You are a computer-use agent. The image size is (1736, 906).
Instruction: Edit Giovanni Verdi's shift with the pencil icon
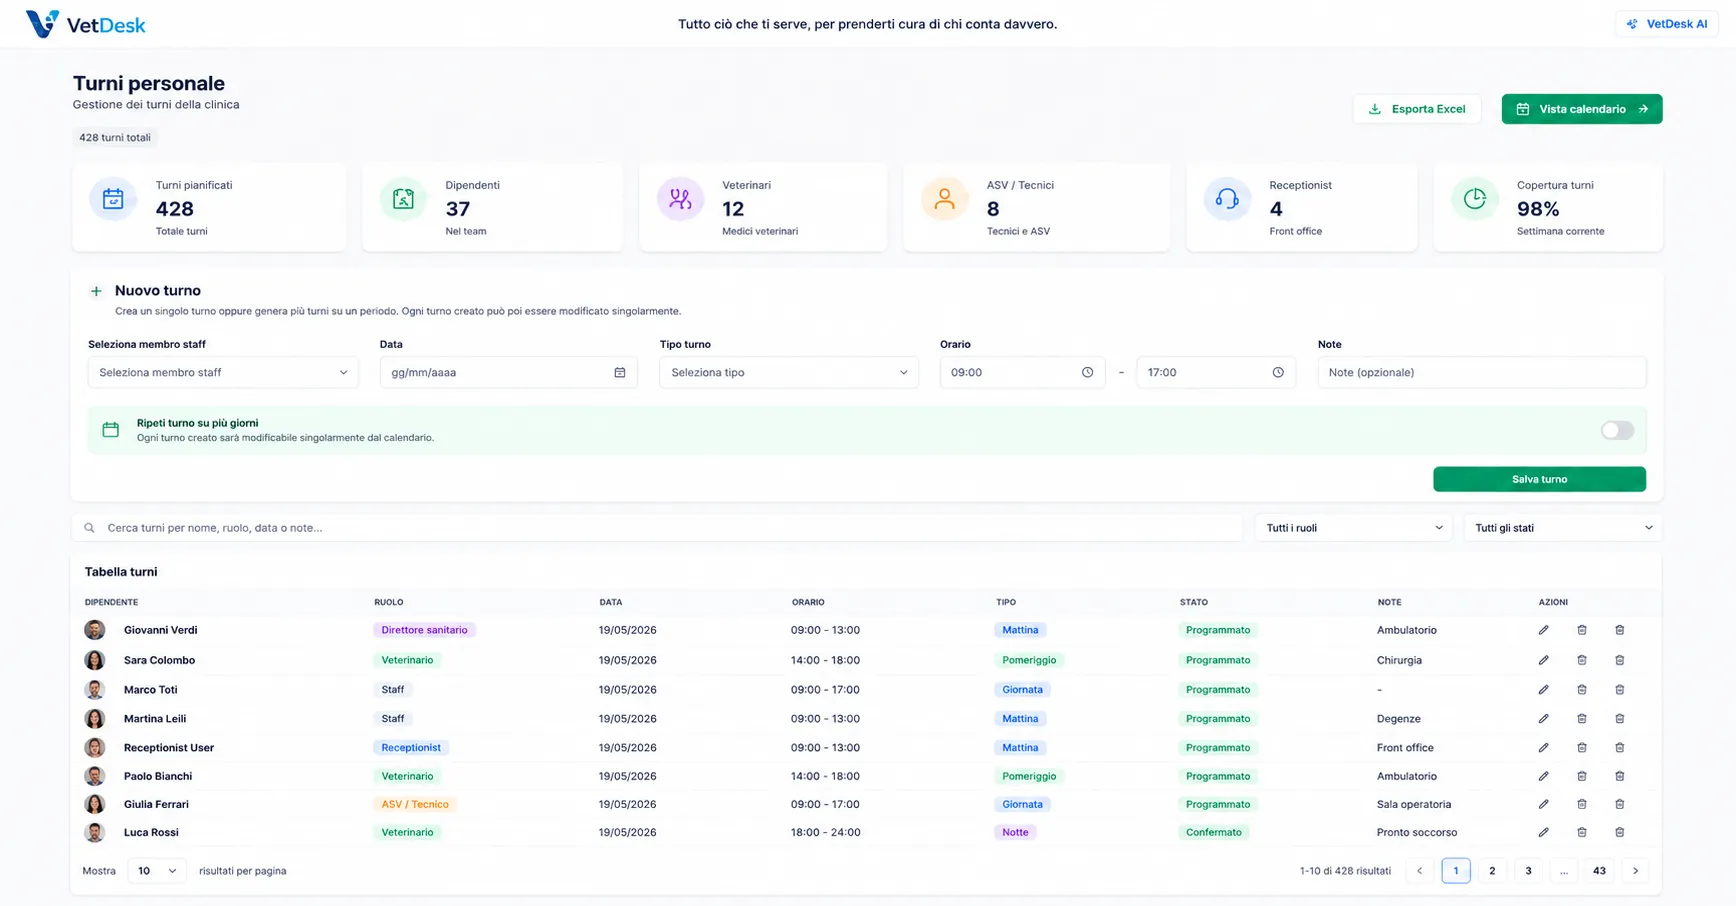pos(1543,630)
